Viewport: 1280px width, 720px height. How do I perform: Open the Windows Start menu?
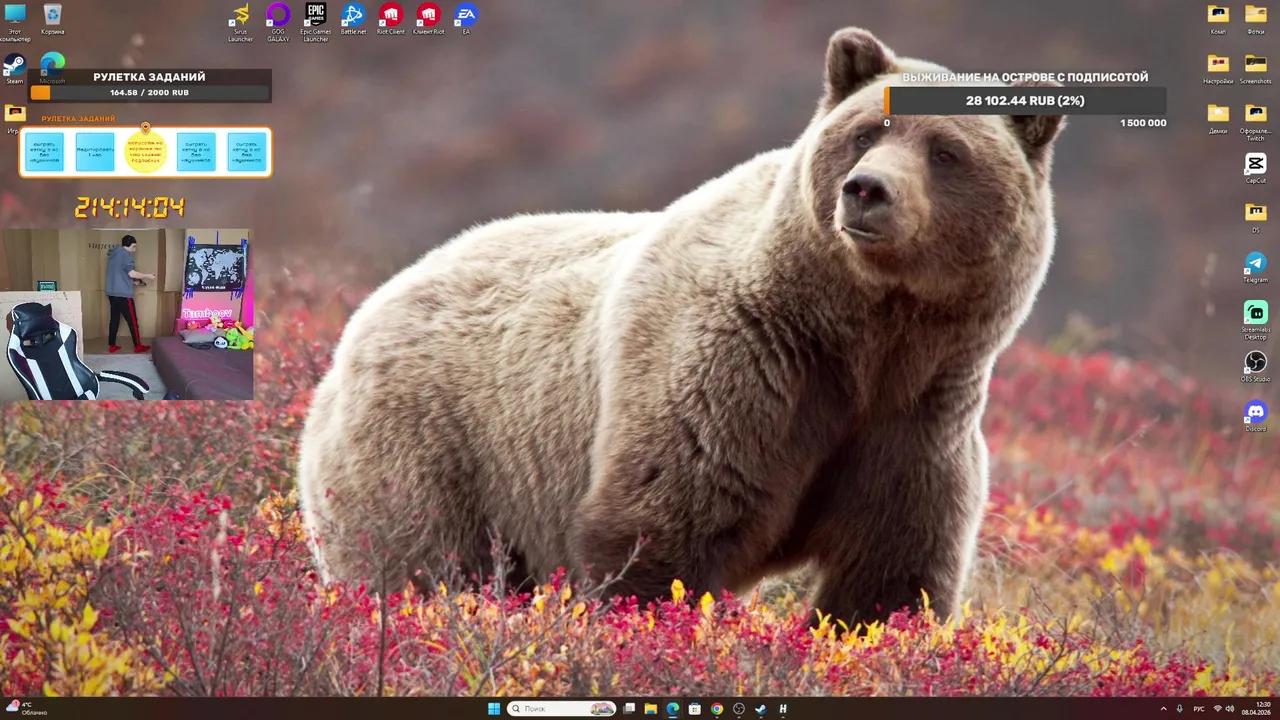[x=494, y=709]
